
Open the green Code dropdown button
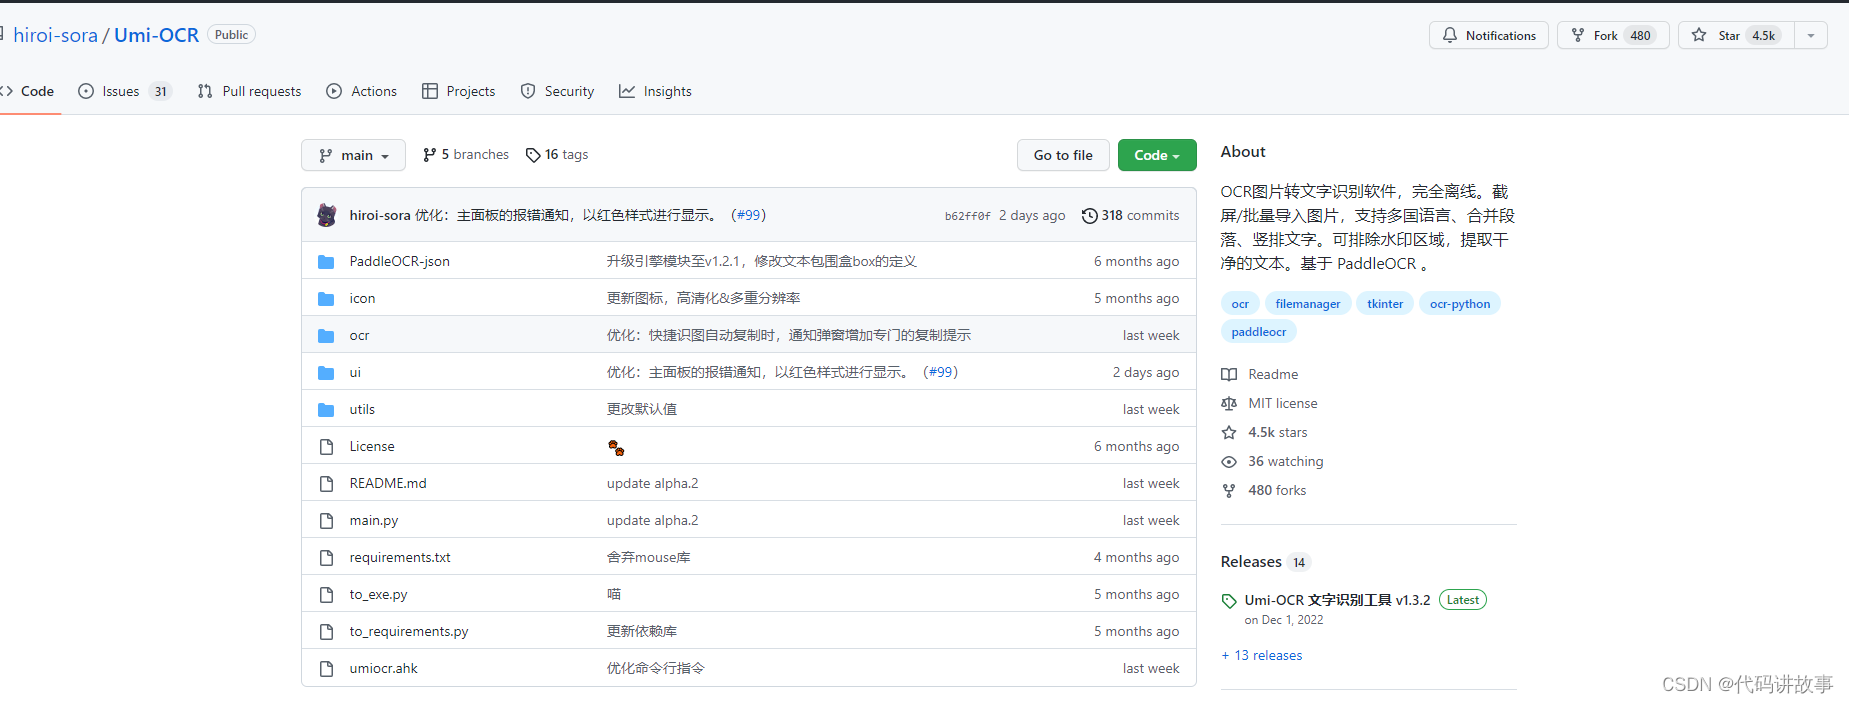click(x=1157, y=155)
